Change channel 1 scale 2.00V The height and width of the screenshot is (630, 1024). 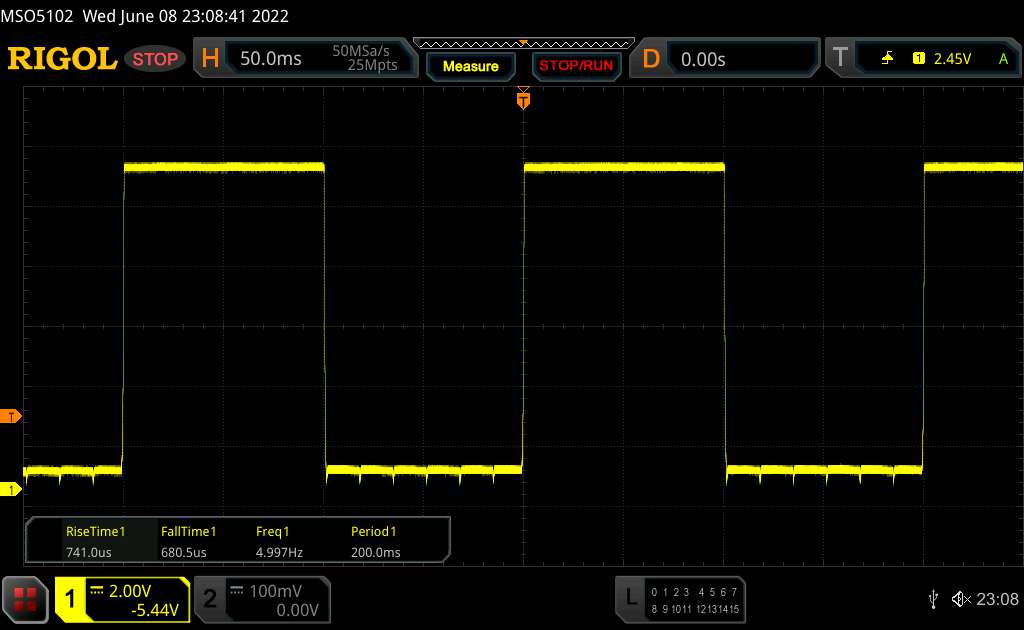(129, 591)
